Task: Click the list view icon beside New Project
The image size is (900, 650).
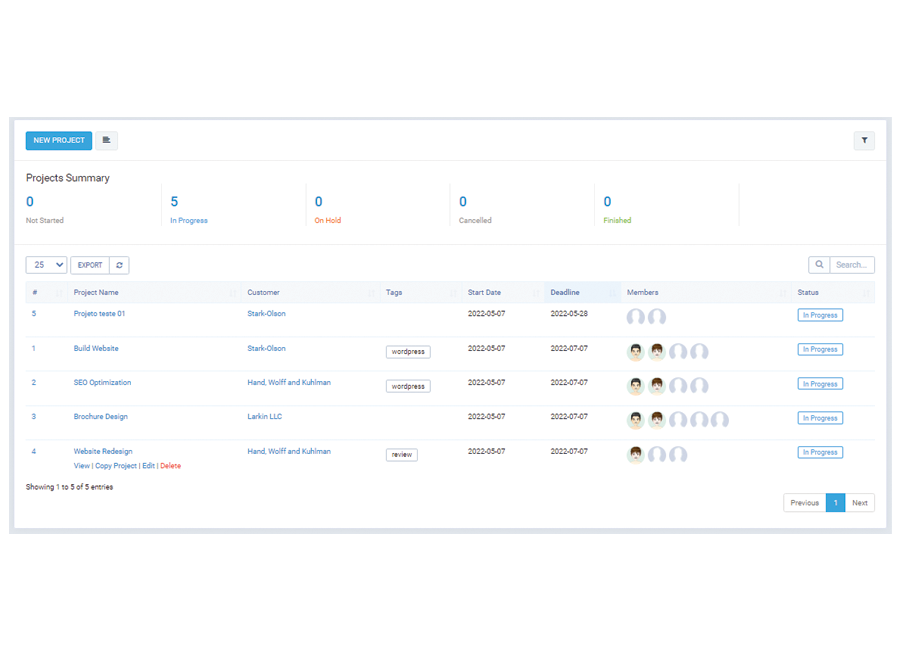Action: tap(107, 141)
